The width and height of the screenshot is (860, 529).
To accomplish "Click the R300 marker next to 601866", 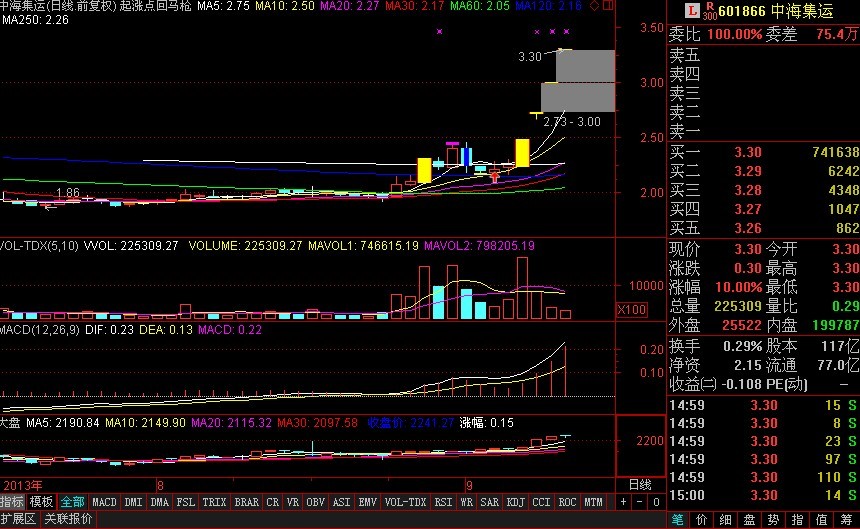I will point(709,10).
